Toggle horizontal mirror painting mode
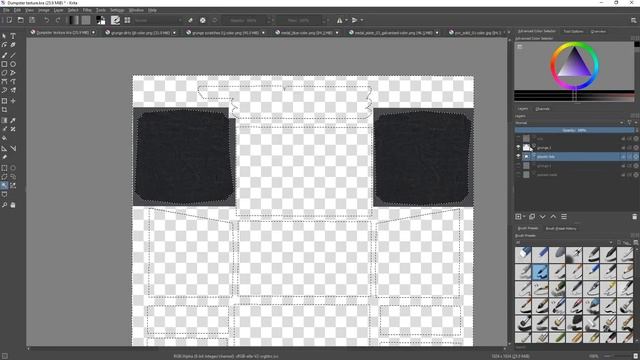The image size is (640, 360). (340, 20)
